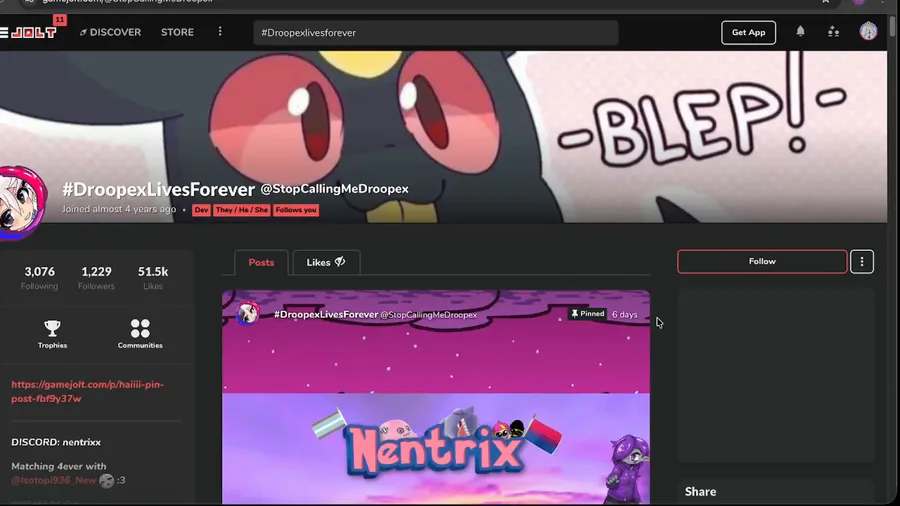Open the Store page
900x506 pixels.
tap(177, 32)
